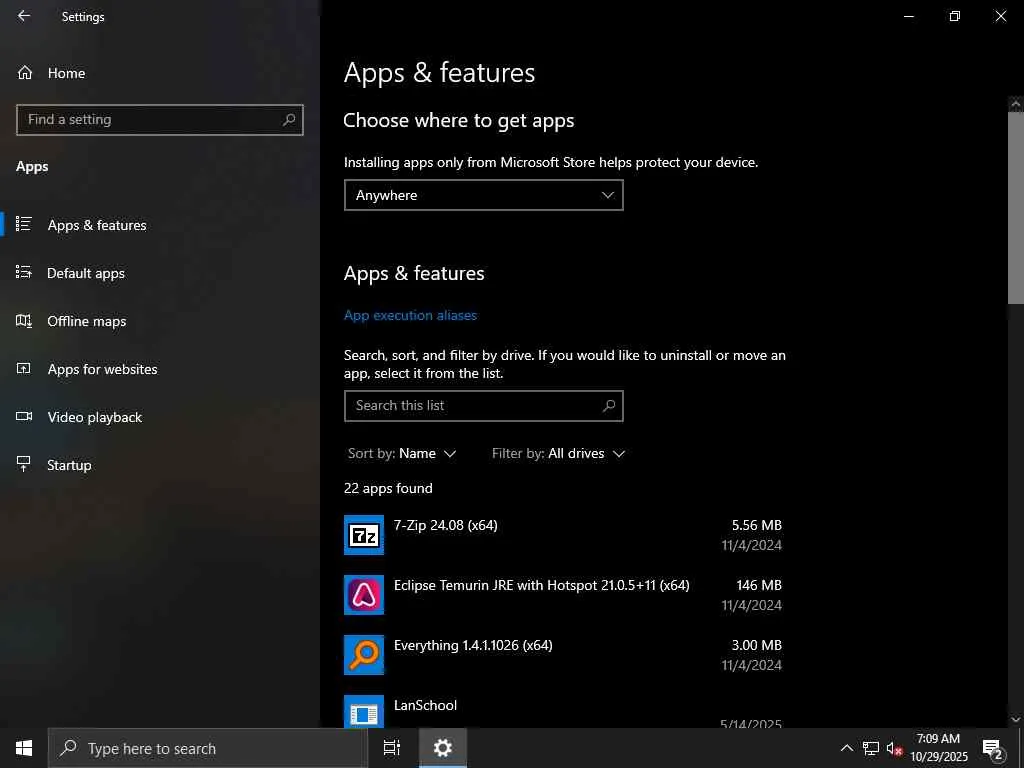Open the Action Center notifications icon
This screenshot has width=1024, height=768.
[x=993, y=748]
